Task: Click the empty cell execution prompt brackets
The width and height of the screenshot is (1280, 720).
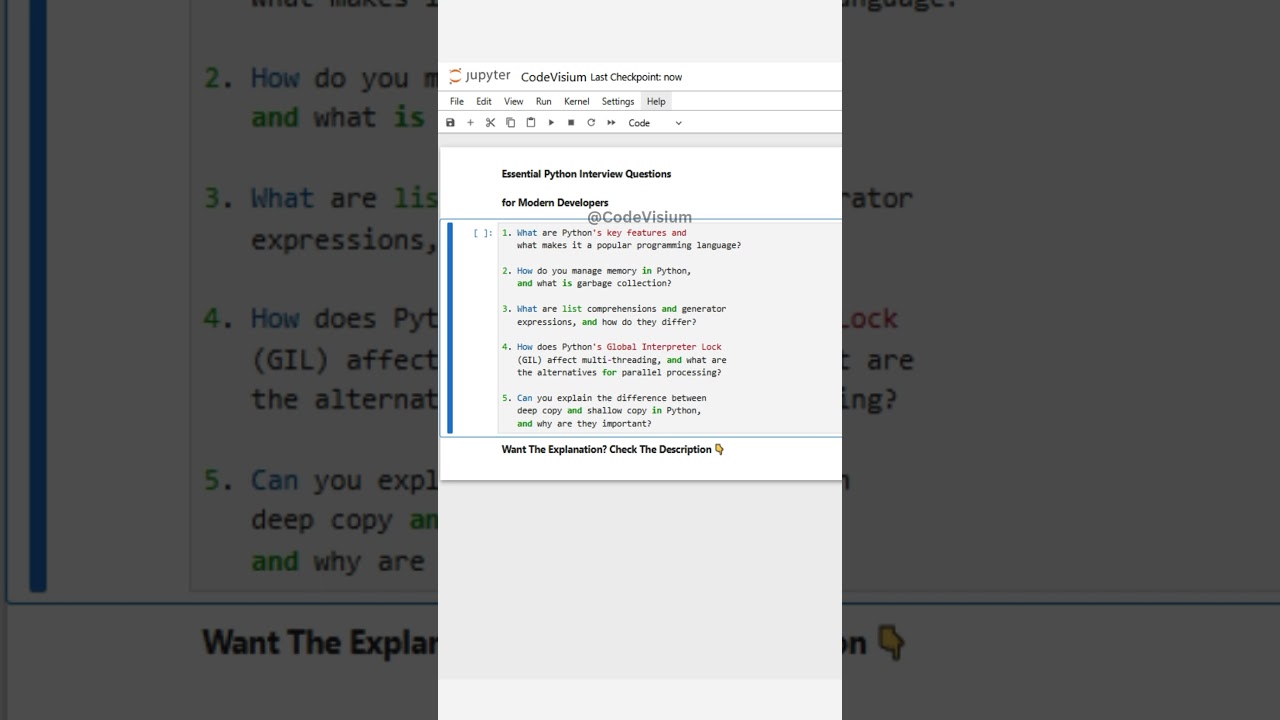Action: (x=483, y=233)
